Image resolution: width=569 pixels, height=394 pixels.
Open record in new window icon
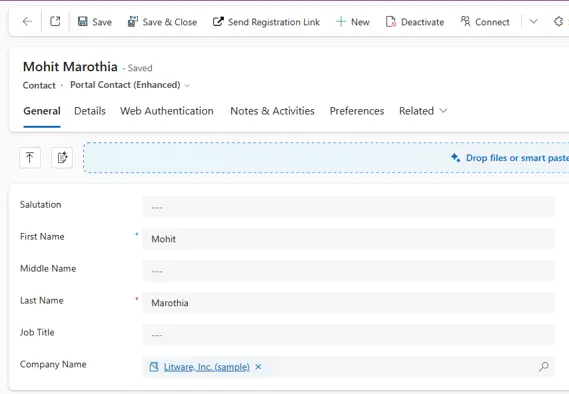[x=55, y=21]
